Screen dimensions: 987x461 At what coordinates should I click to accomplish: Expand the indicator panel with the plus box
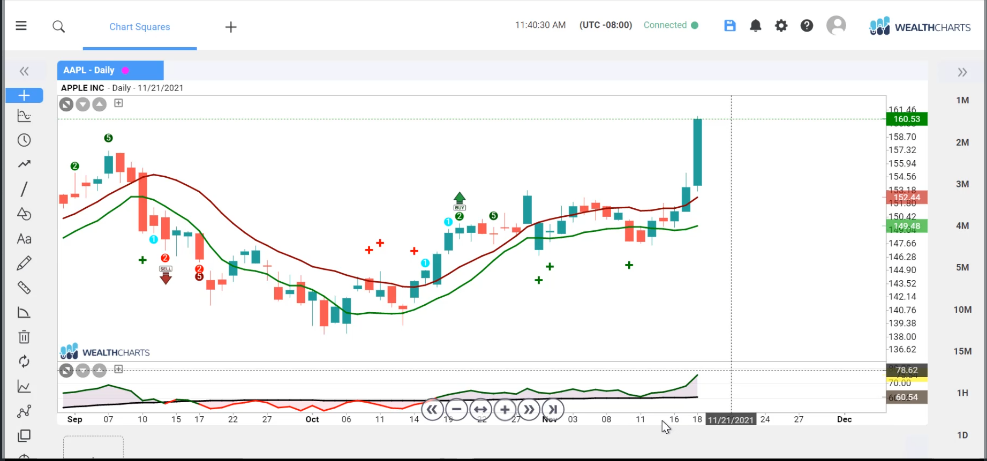118,370
